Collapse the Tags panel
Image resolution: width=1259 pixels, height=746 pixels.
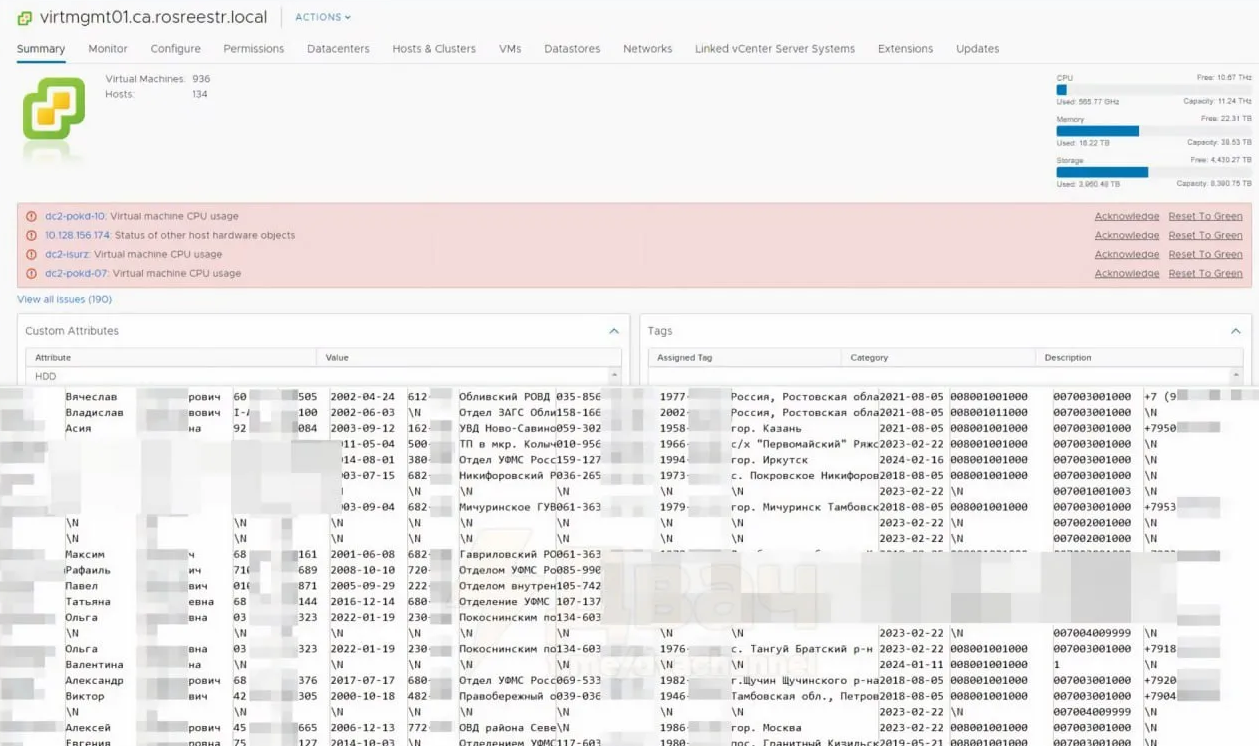[1235, 331]
